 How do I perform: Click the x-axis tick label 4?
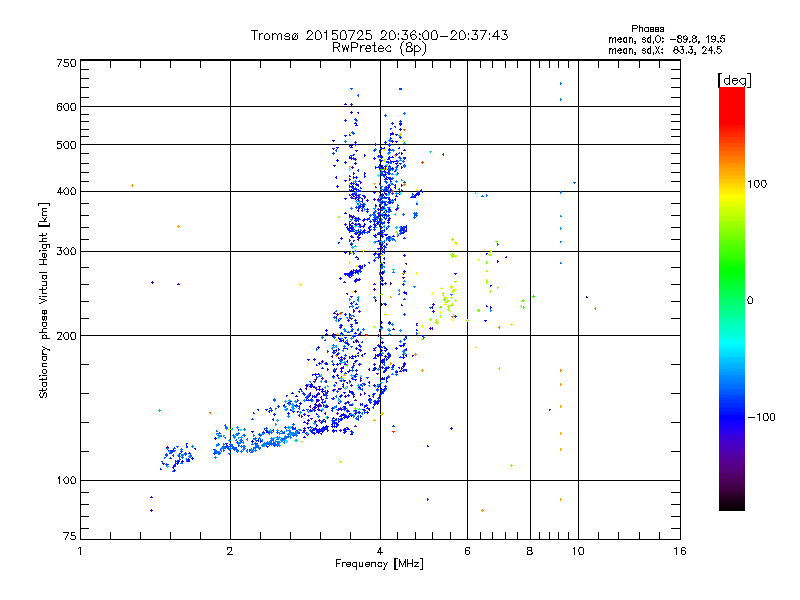click(x=380, y=551)
